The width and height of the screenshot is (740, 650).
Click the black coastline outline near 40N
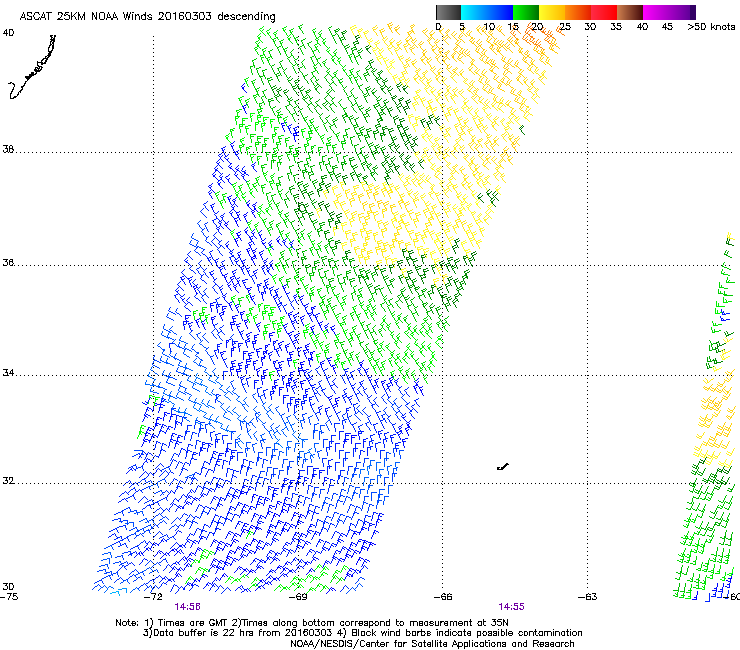pos(32,67)
